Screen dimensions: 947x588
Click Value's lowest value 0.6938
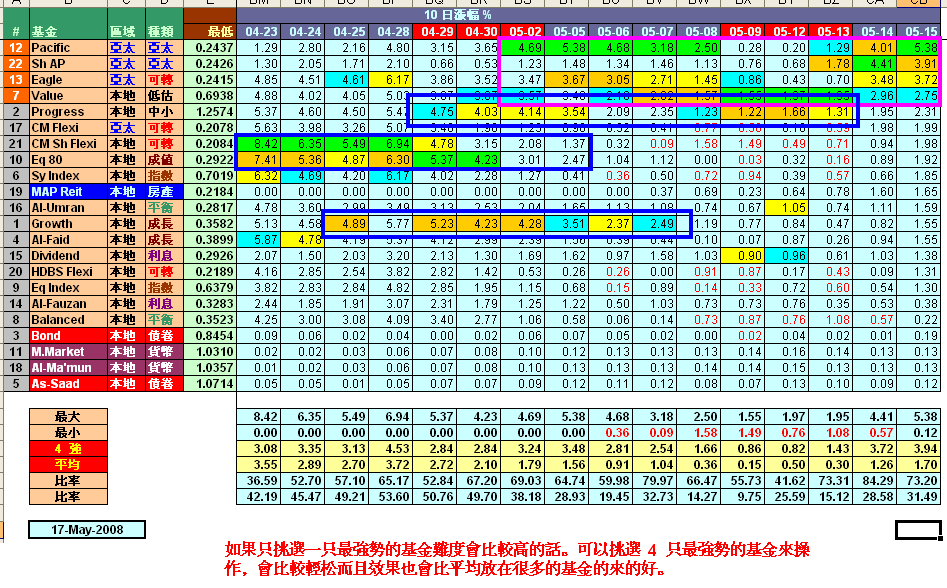click(210, 95)
